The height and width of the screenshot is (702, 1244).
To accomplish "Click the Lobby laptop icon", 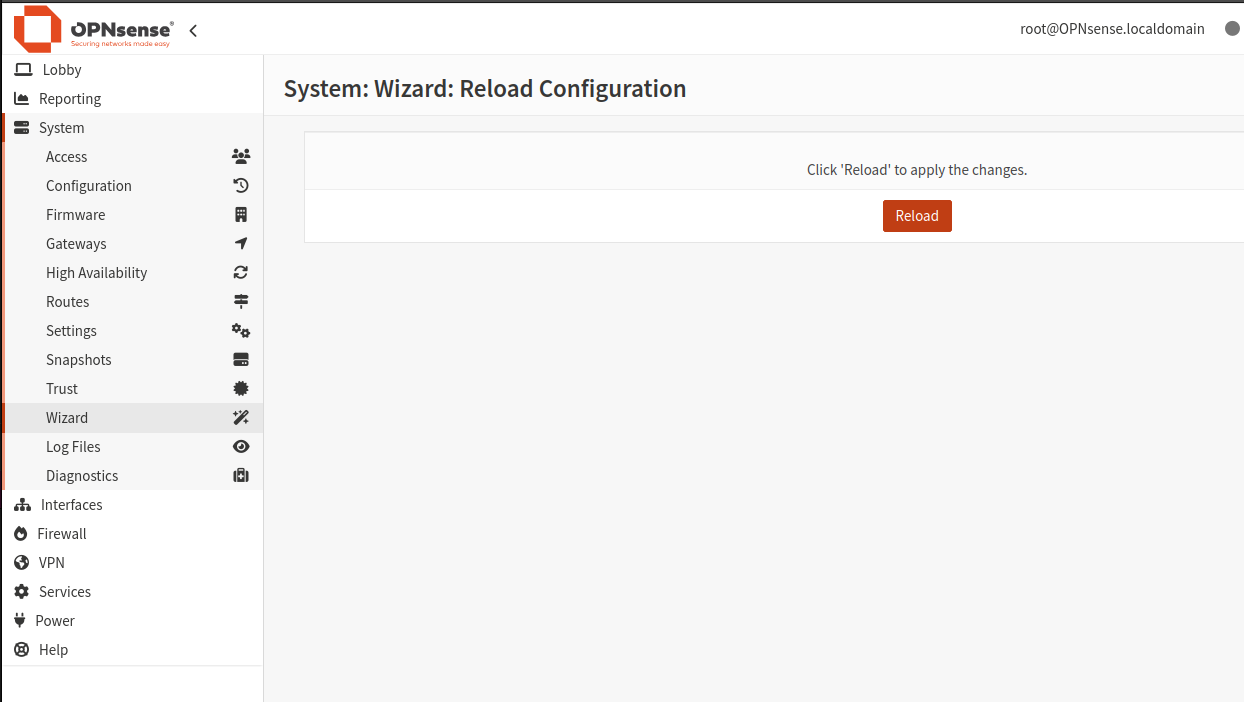I will tap(23, 70).
